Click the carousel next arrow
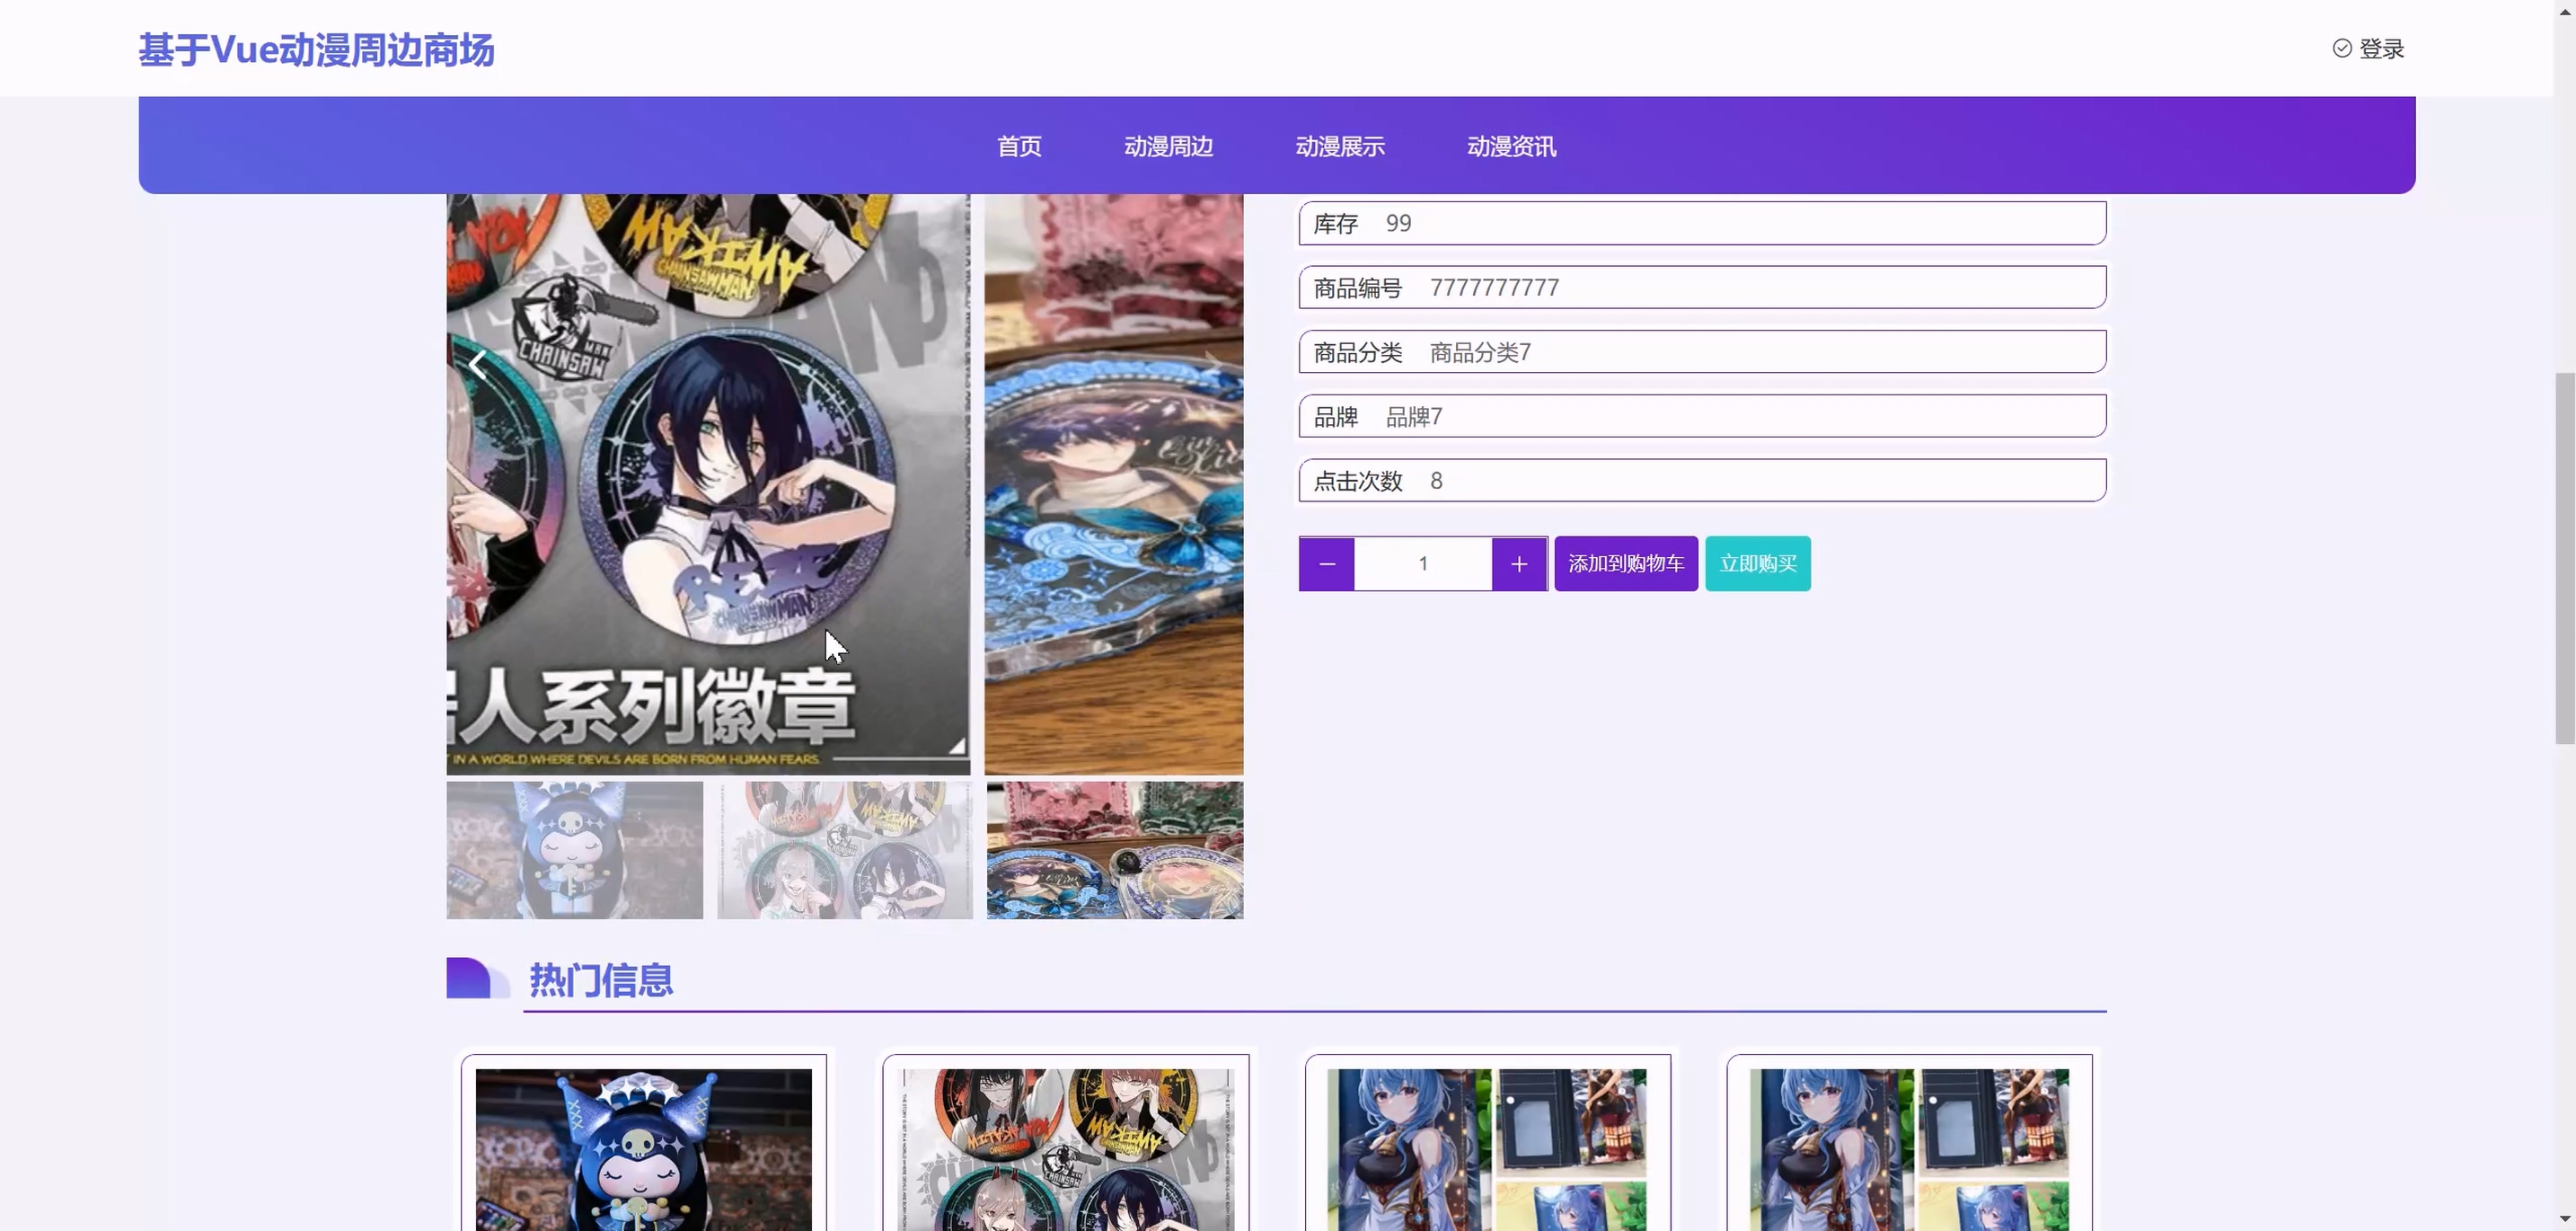Screen dimensions: 2576x1231 tap(1211, 364)
